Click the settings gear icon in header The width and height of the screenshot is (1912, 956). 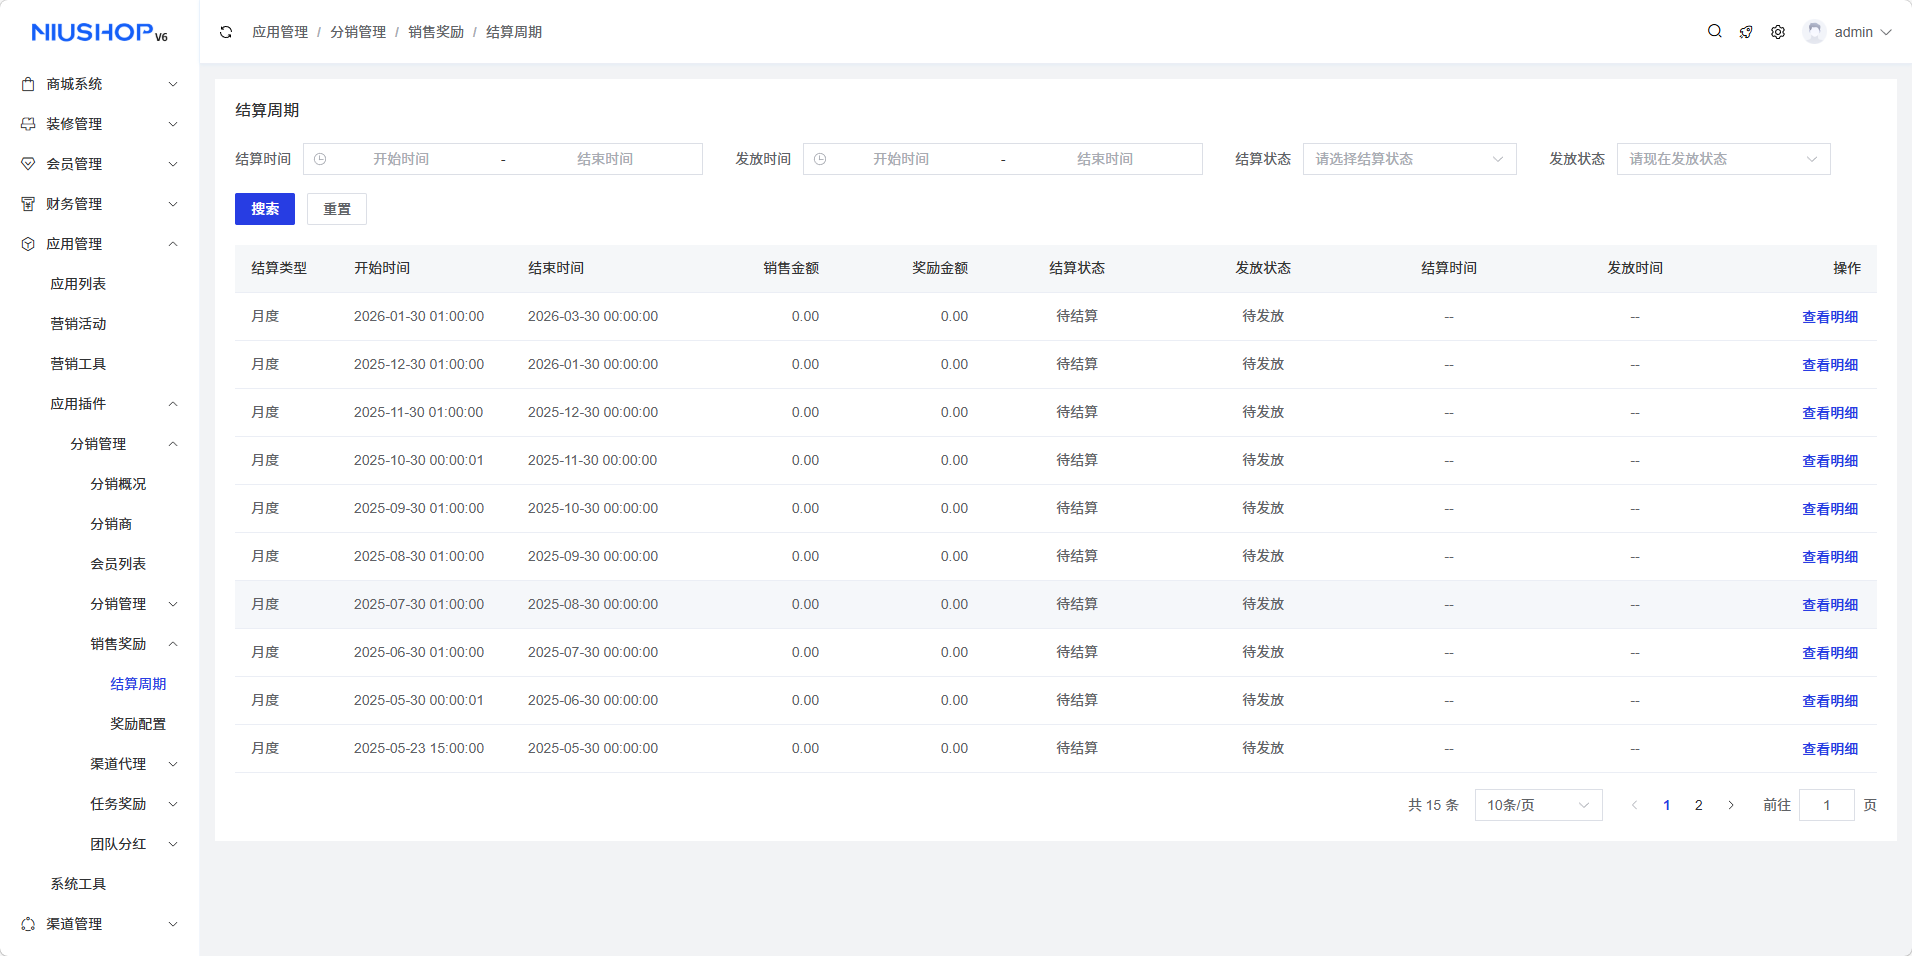(1778, 32)
